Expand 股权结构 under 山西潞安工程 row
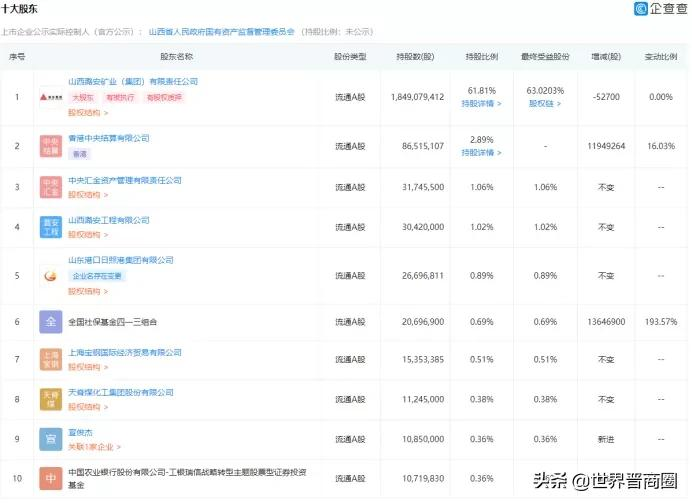 point(88,234)
